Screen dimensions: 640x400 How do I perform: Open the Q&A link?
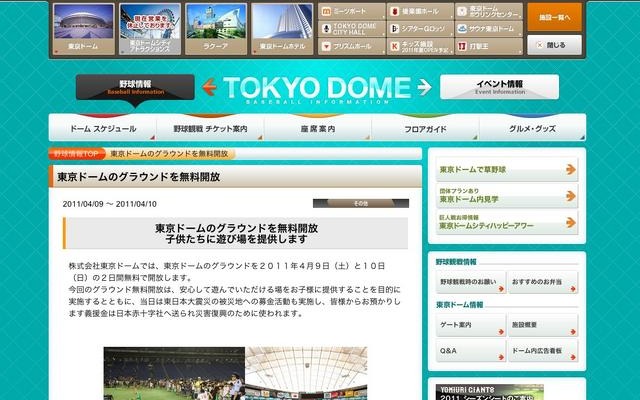471,351
